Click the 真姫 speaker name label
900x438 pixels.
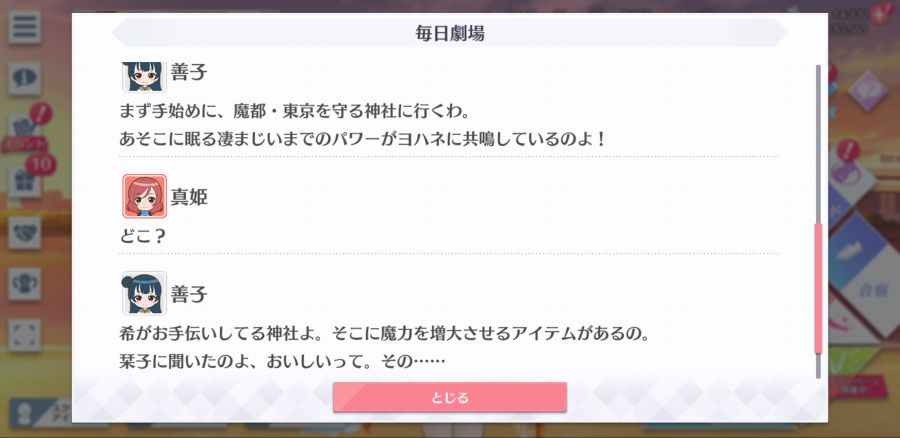pos(189,197)
